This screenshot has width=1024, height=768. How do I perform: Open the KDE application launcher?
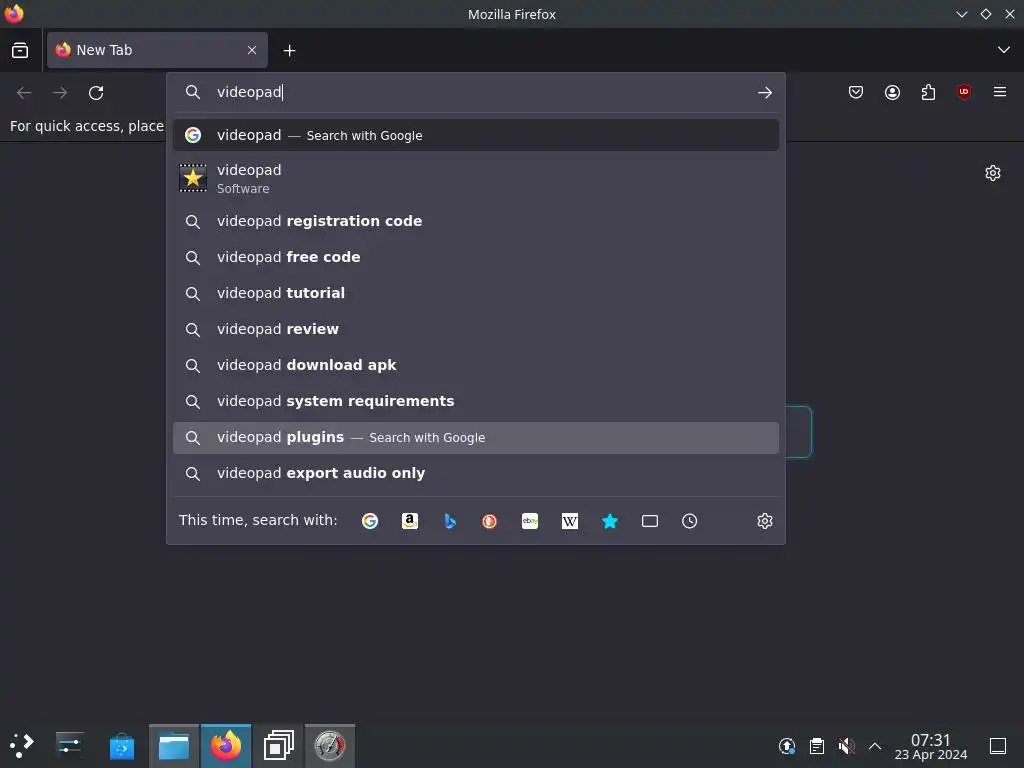point(22,745)
